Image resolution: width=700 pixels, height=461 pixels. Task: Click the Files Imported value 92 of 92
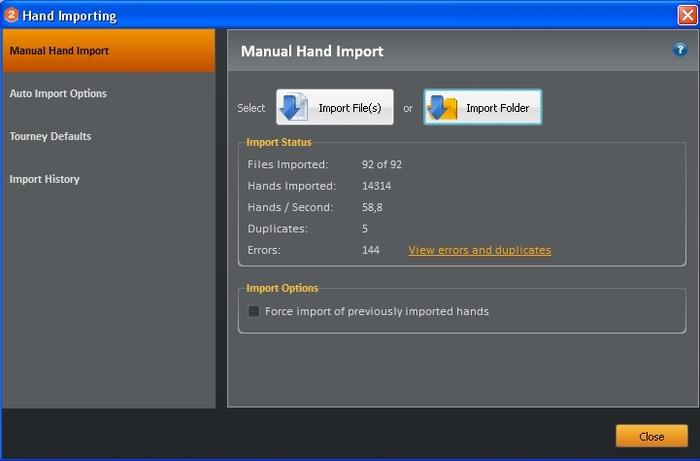(x=382, y=164)
